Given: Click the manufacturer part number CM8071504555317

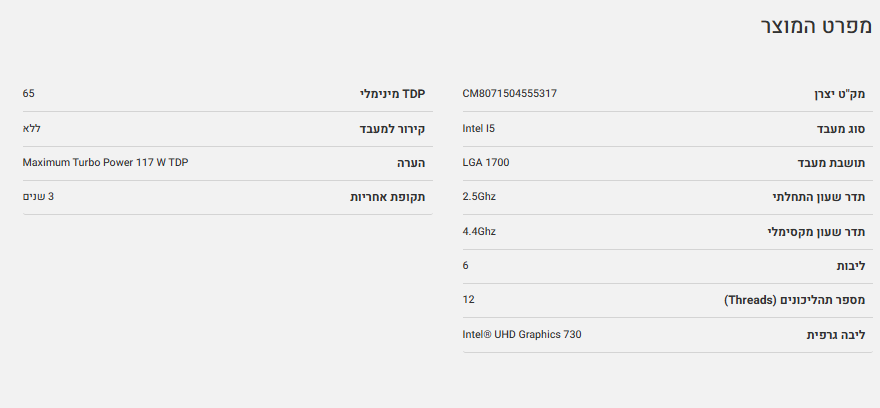Looking at the screenshot, I should [x=509, y=94].
